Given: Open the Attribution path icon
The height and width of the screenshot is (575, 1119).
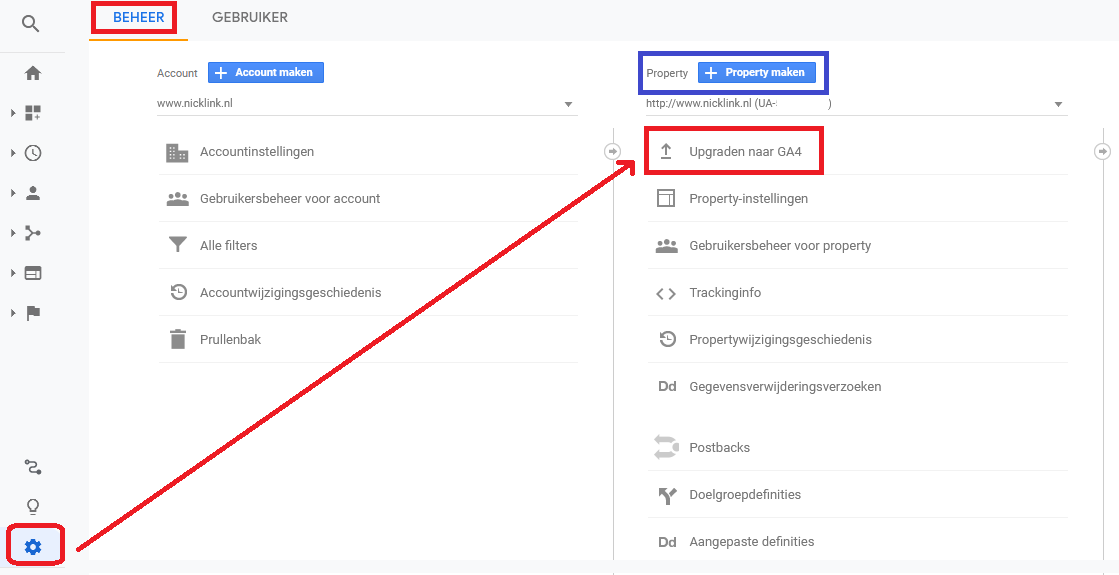Looking at the screenshot, I should [33, 467].
